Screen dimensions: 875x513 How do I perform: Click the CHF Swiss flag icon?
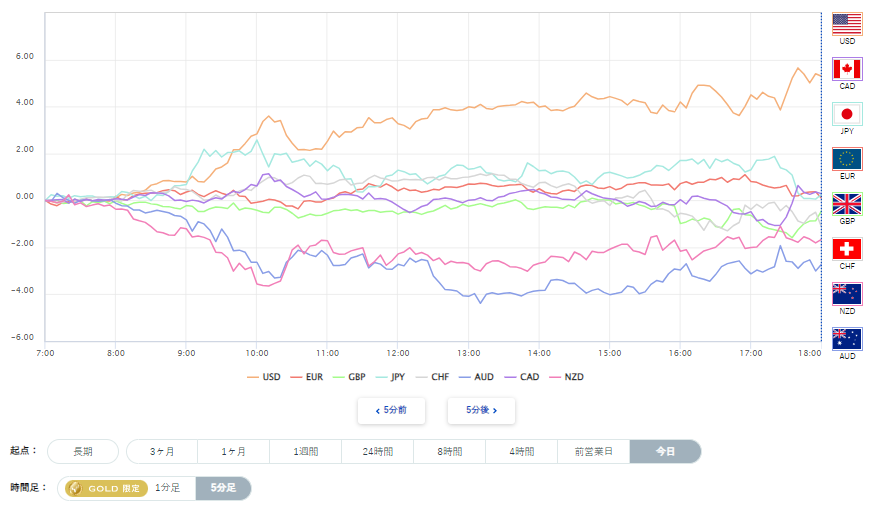point(847,249)
